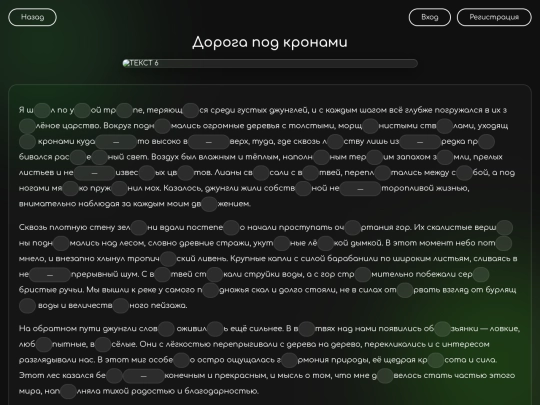The width and height of the screenshot is (540, 405).
Task: Fill the blank in 'п_дножья'
Action: (211, 290)
